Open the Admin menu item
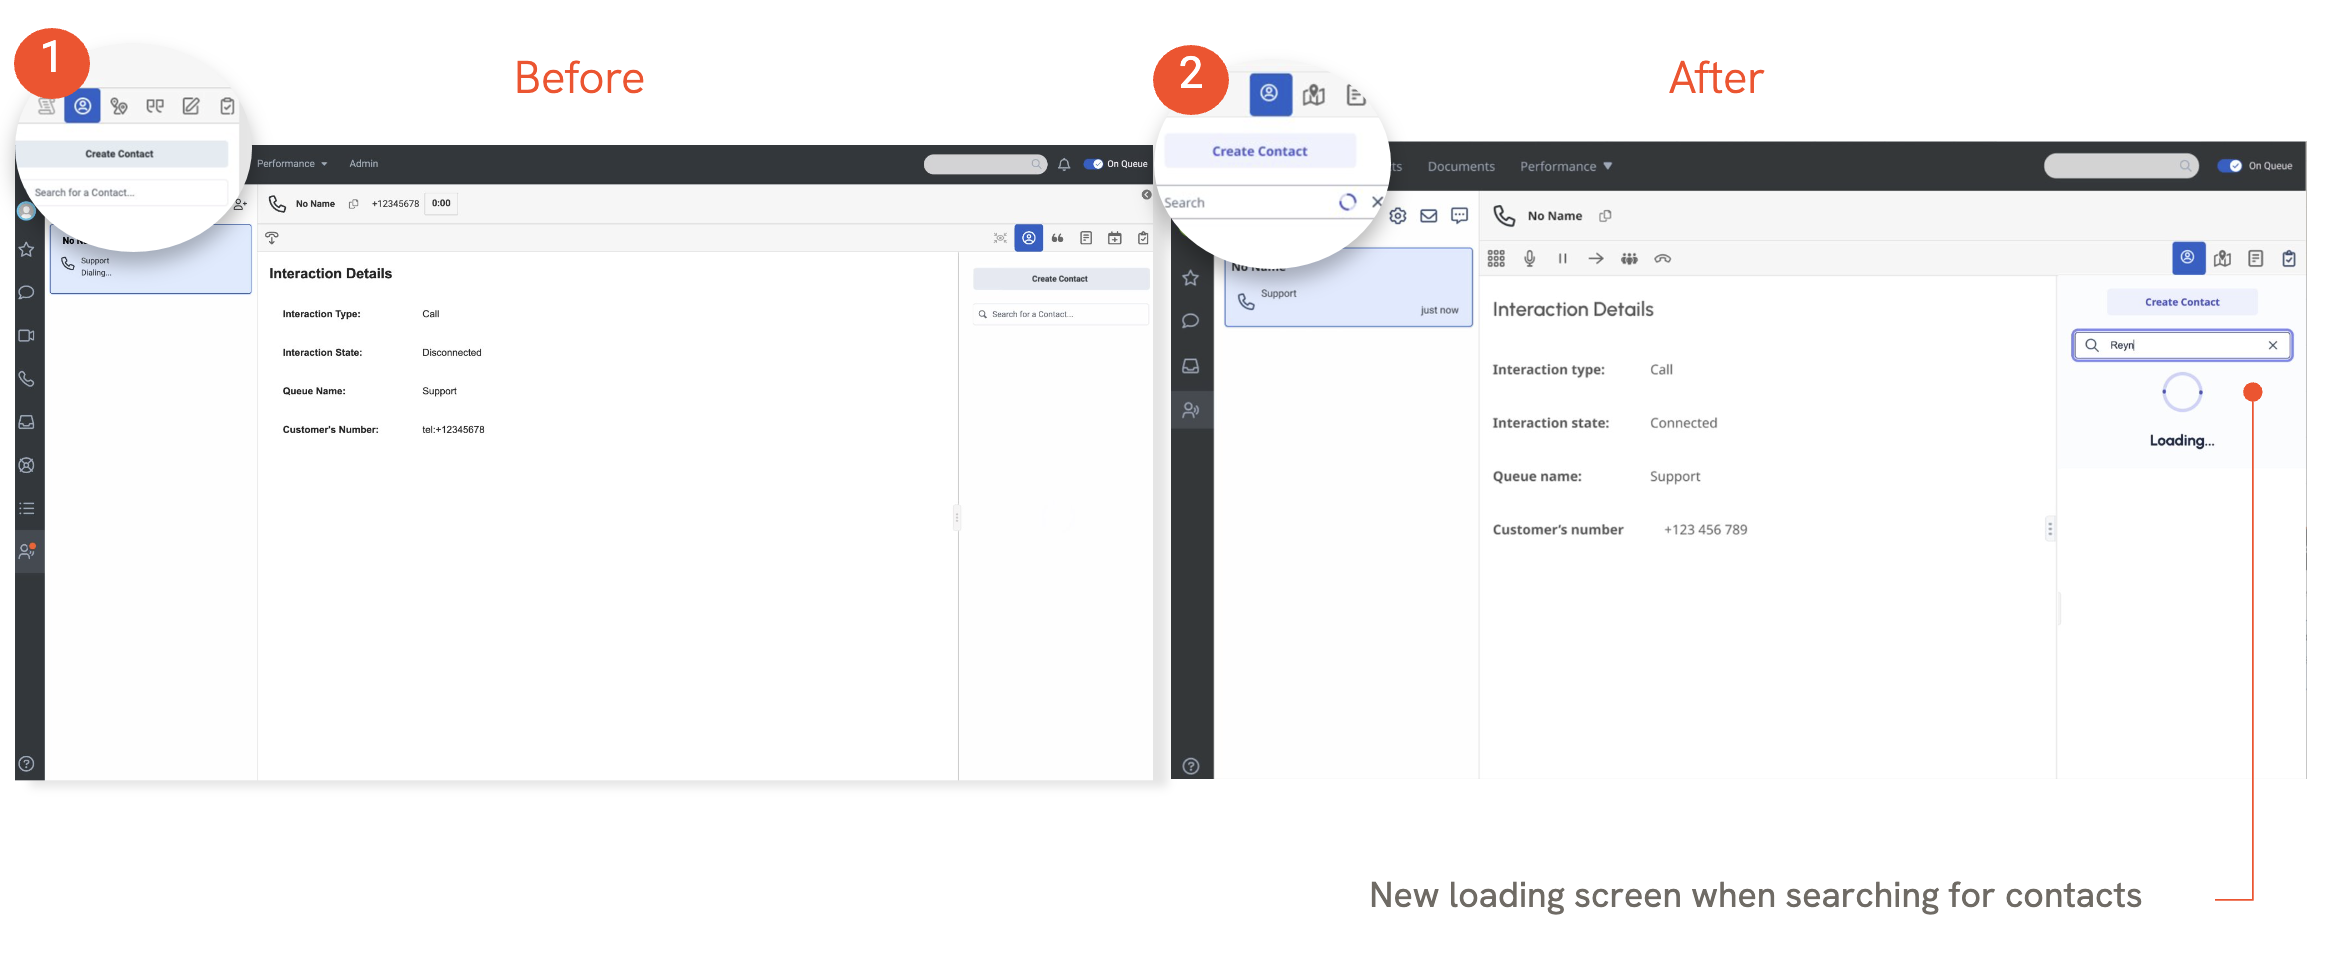The height and width of the screenshot is (962, 2326). coord(363,164)
